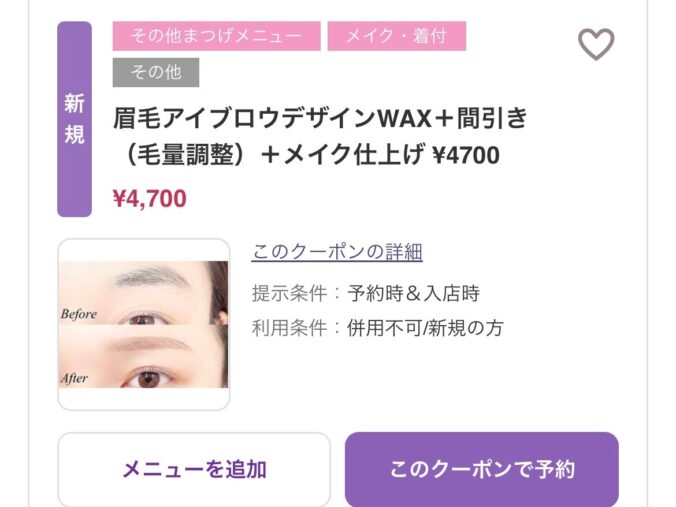Screen dimensions: 676x507
Task: Click the Before eyebrow photo
Action: point(144,293)
